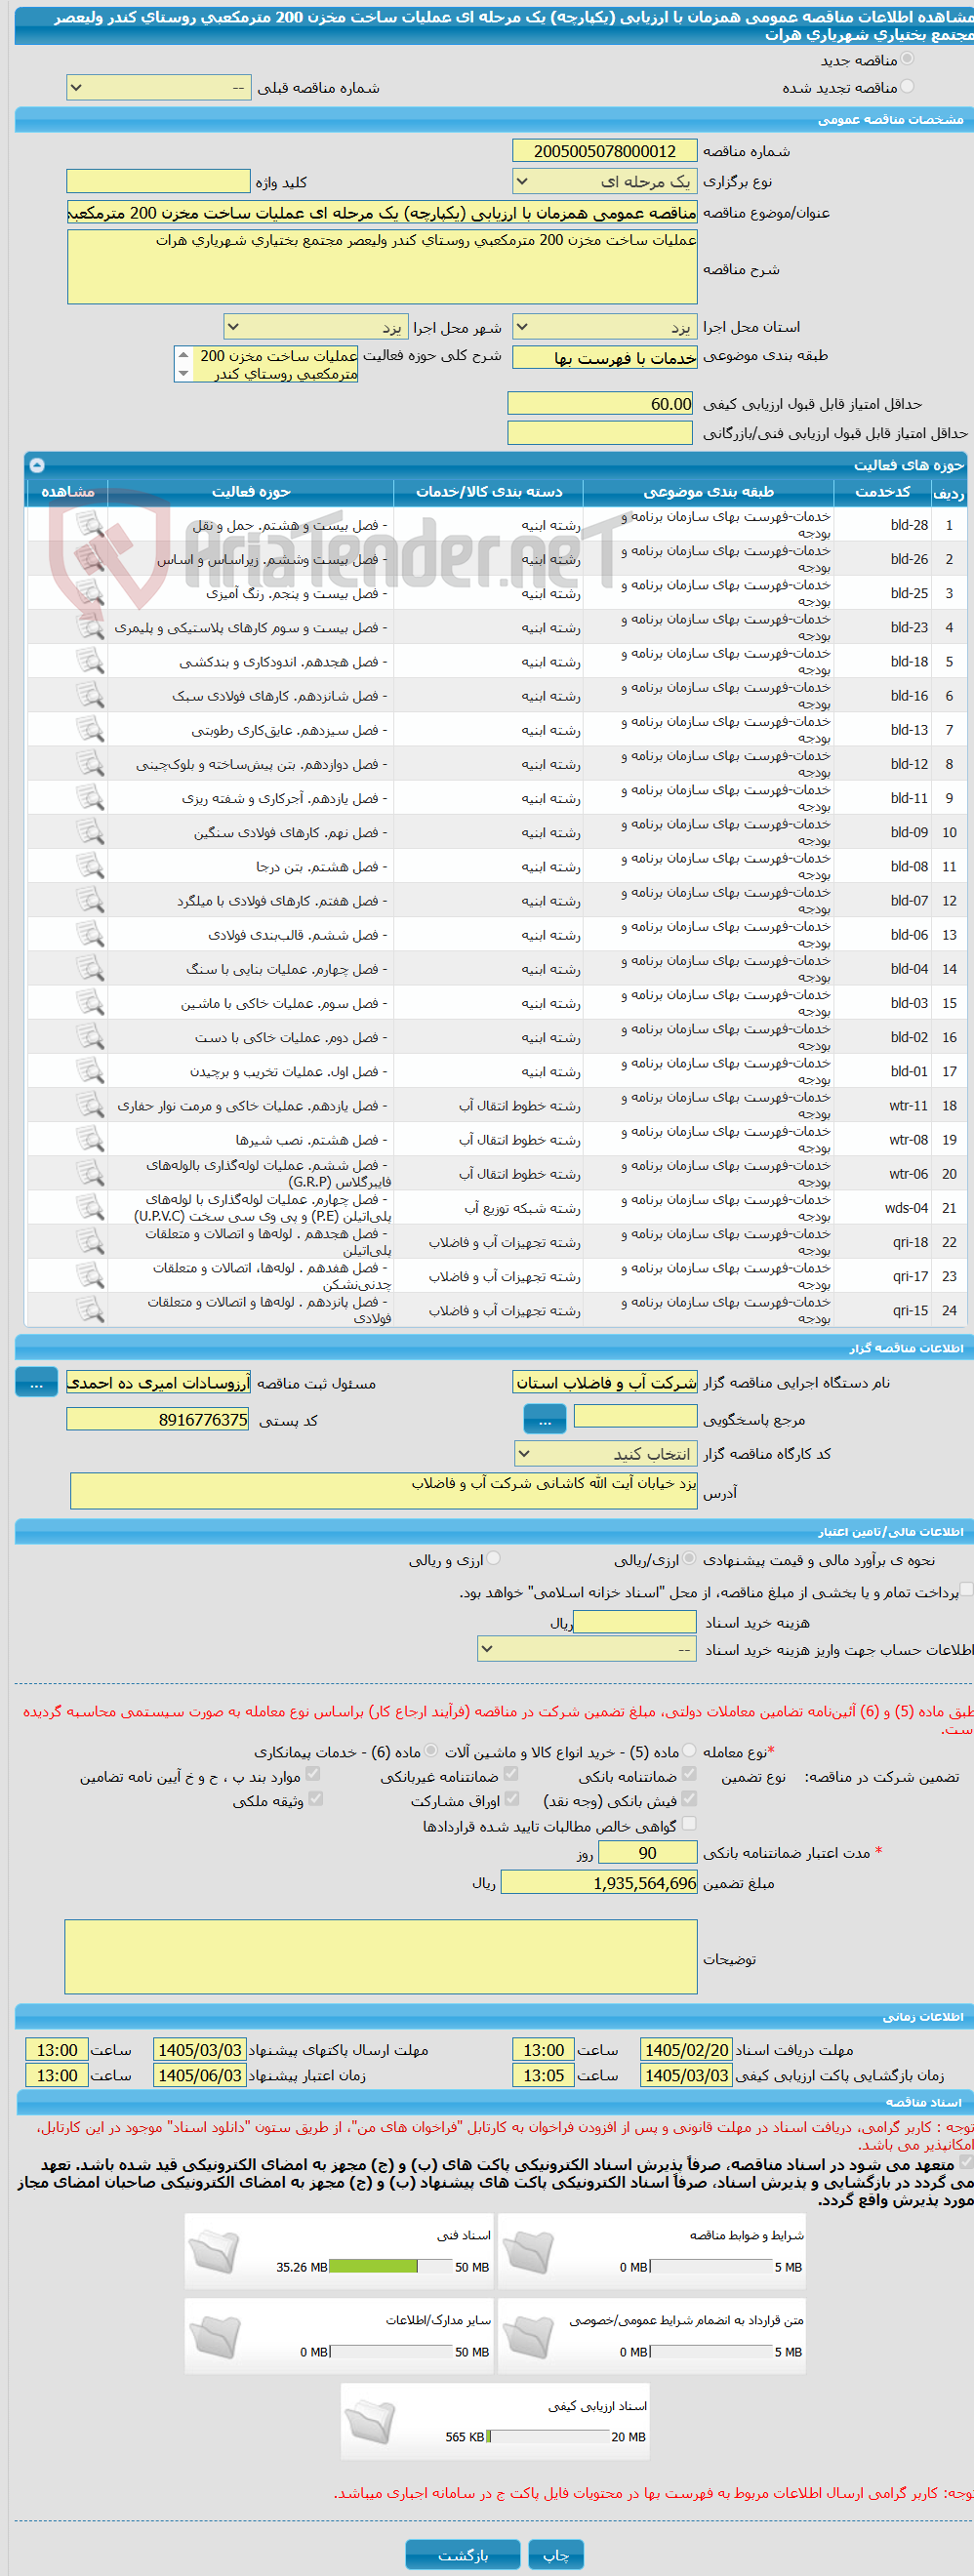
Task: View details icon for row bld-01
Action: pyautogui.click(x=90, y=1071)
